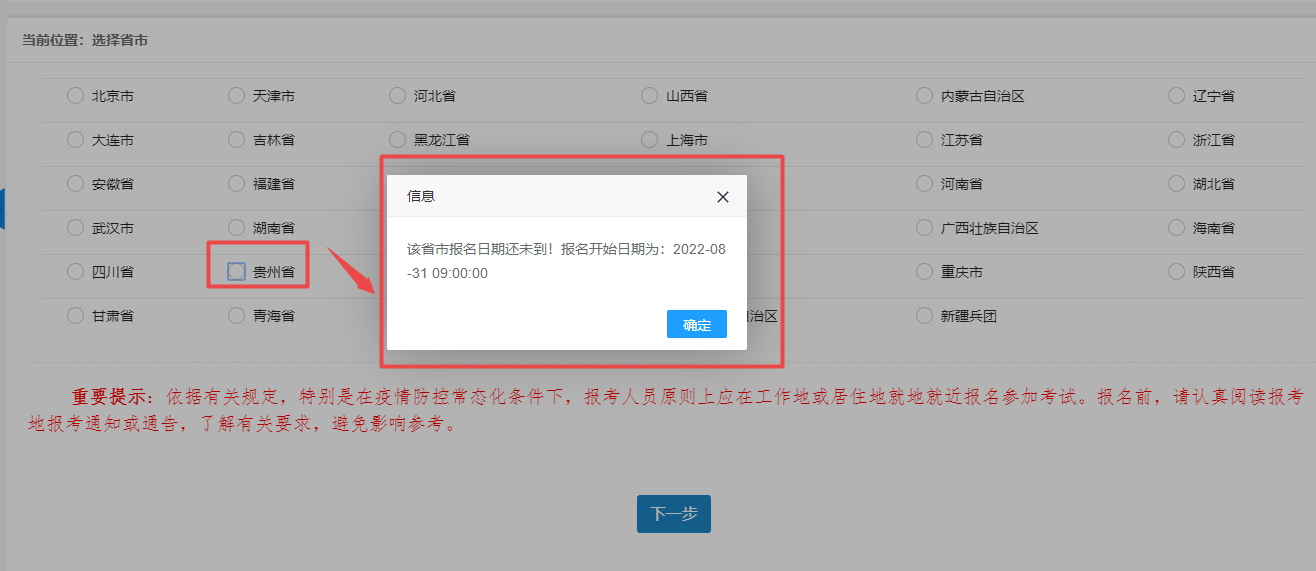1316x571 pixels.
Task: Choose 河北省 radio option
Action: [x=397, y=96]
